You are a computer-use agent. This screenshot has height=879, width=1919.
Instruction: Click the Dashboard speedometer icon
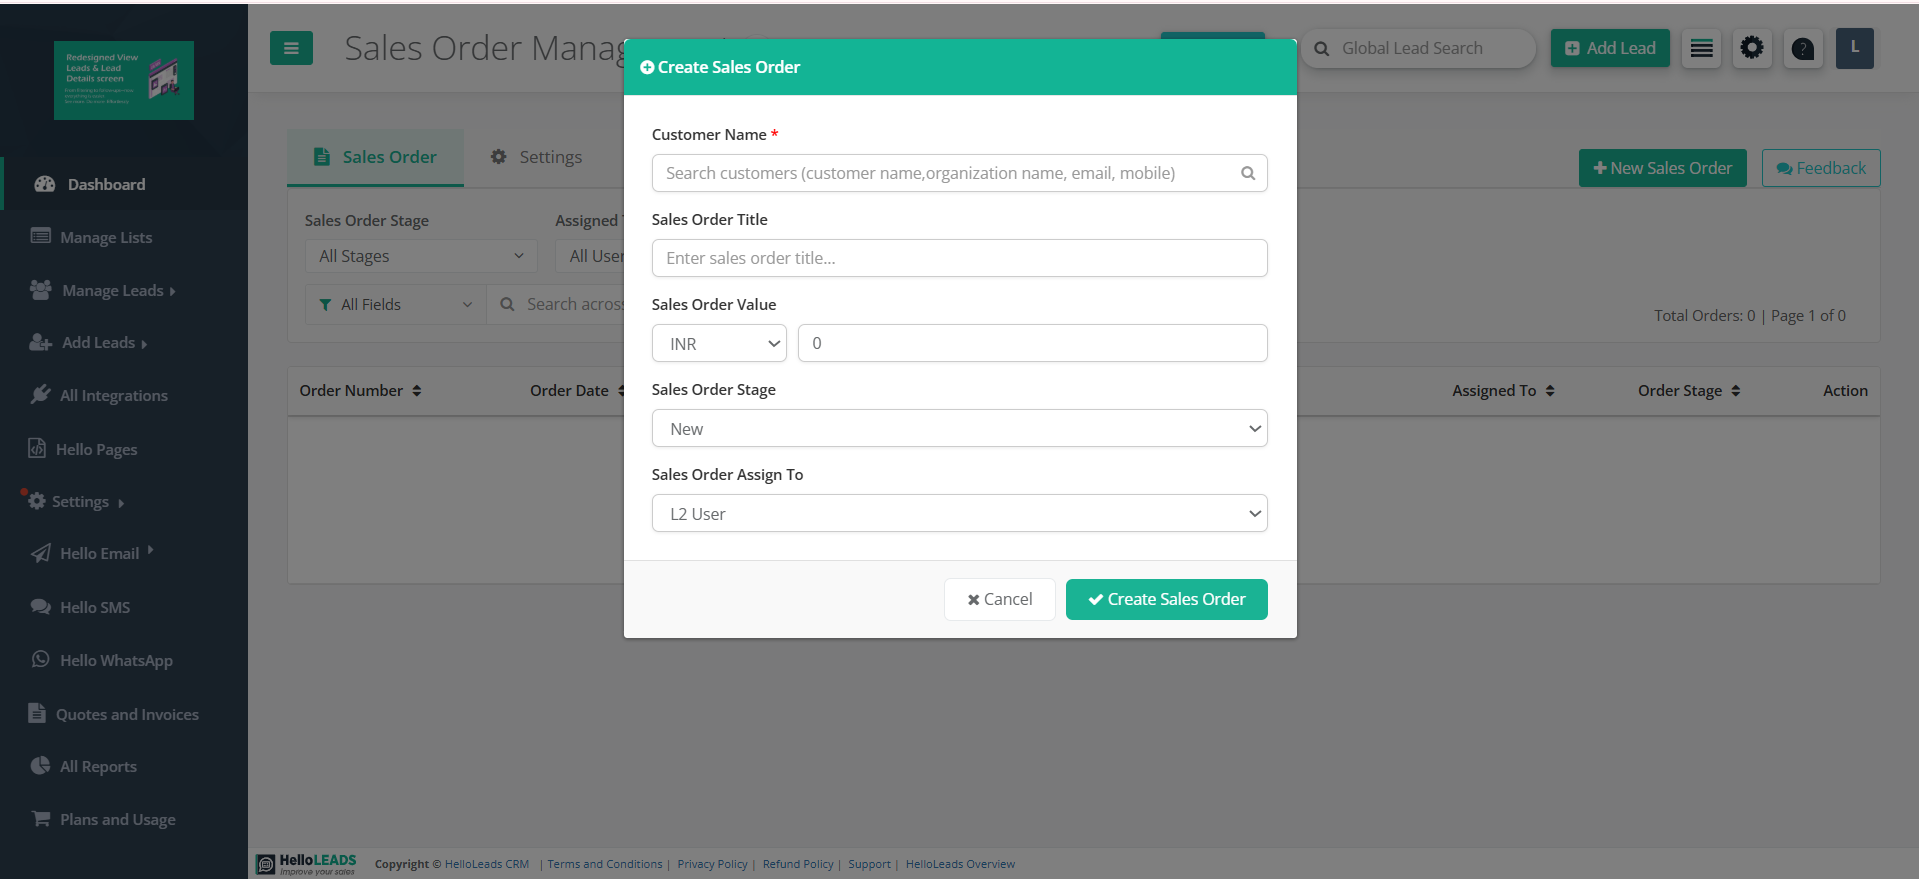coord(45,184)
